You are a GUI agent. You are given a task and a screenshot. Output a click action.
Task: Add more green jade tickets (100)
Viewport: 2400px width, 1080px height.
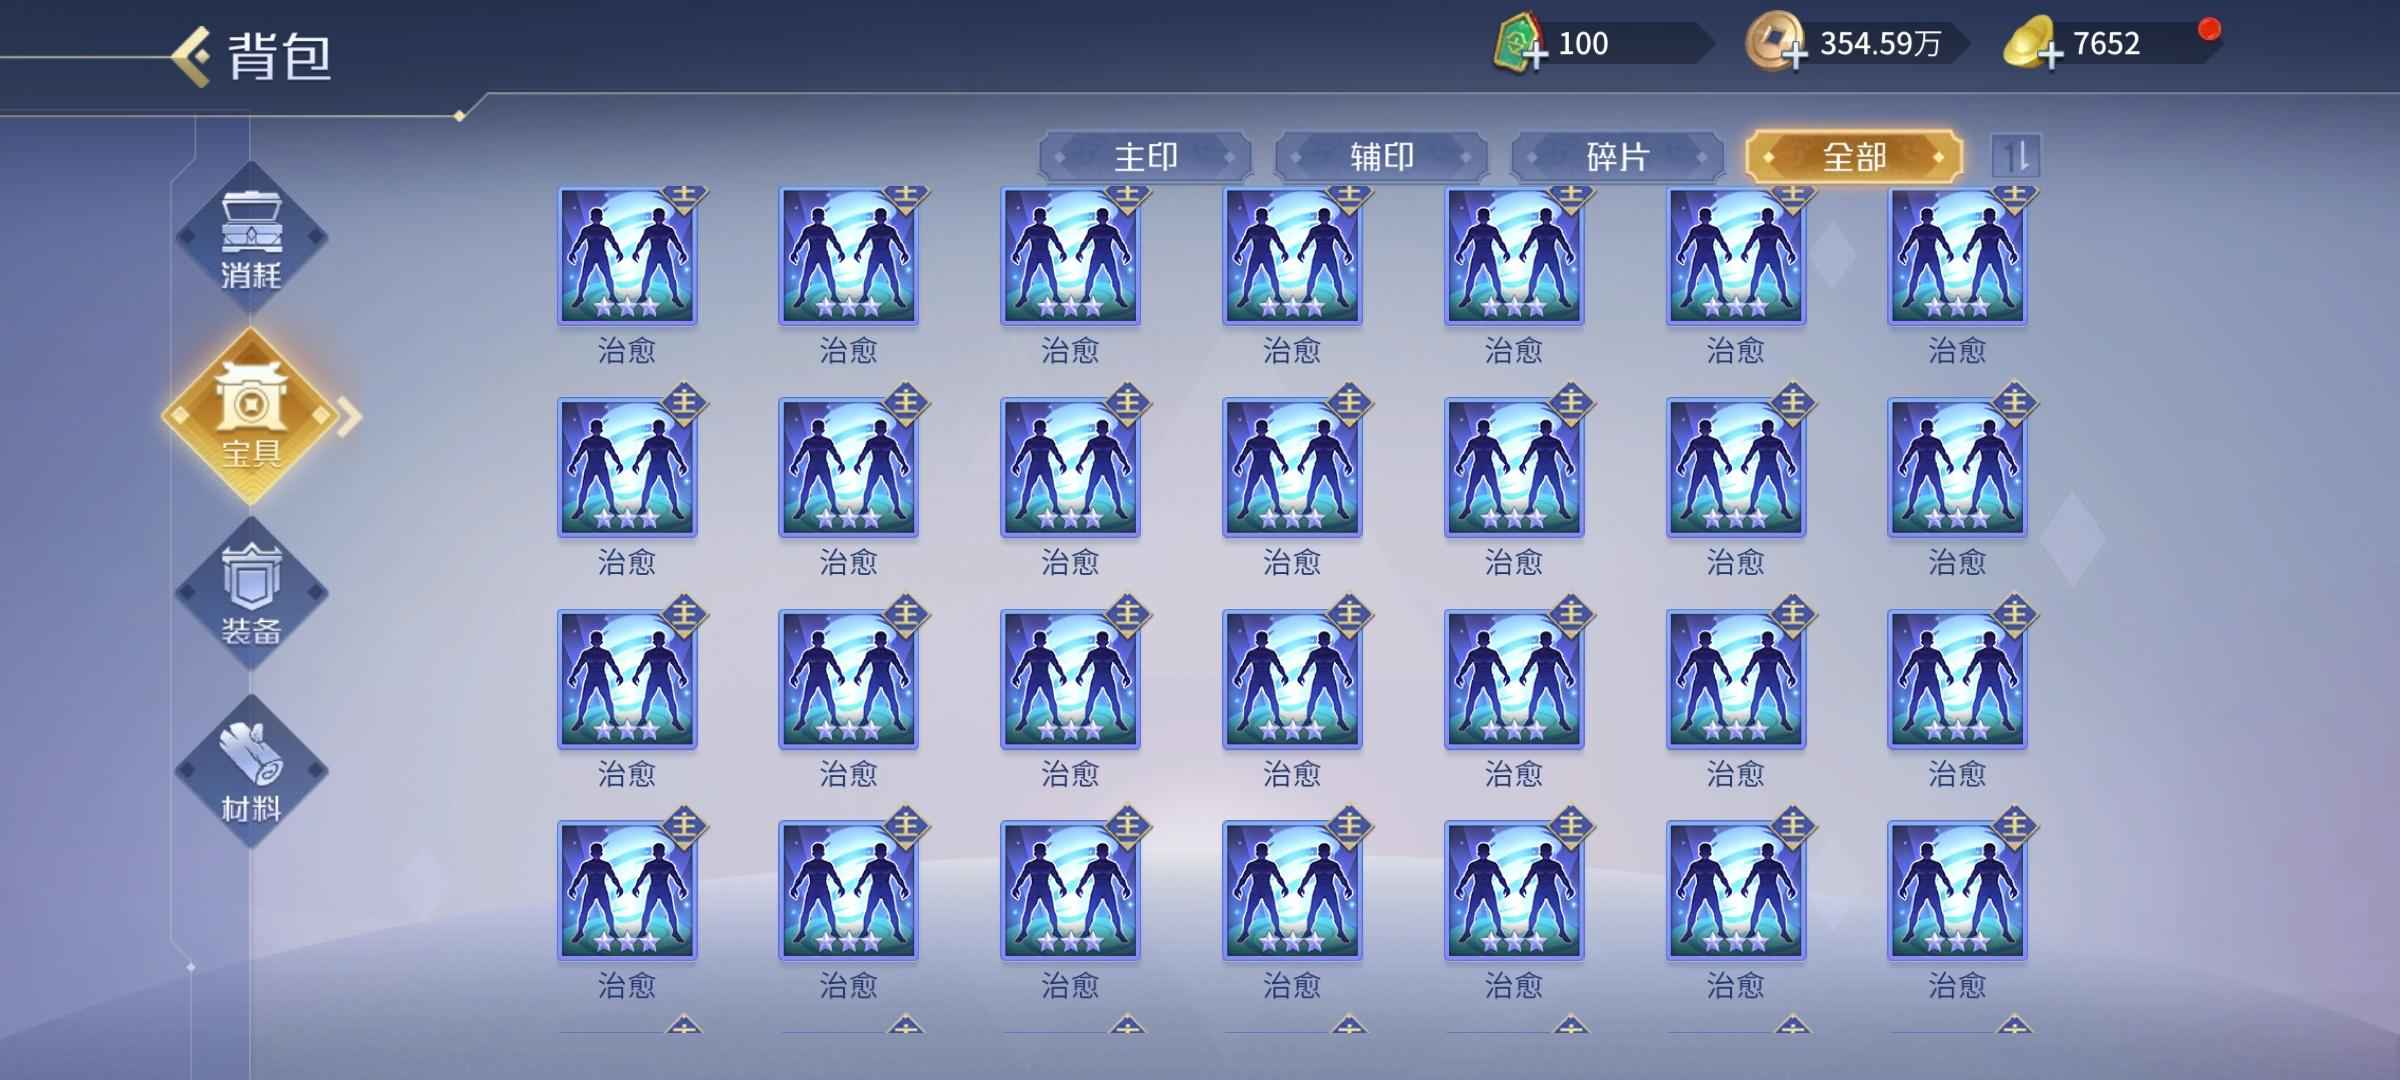tap(1537, 54)
